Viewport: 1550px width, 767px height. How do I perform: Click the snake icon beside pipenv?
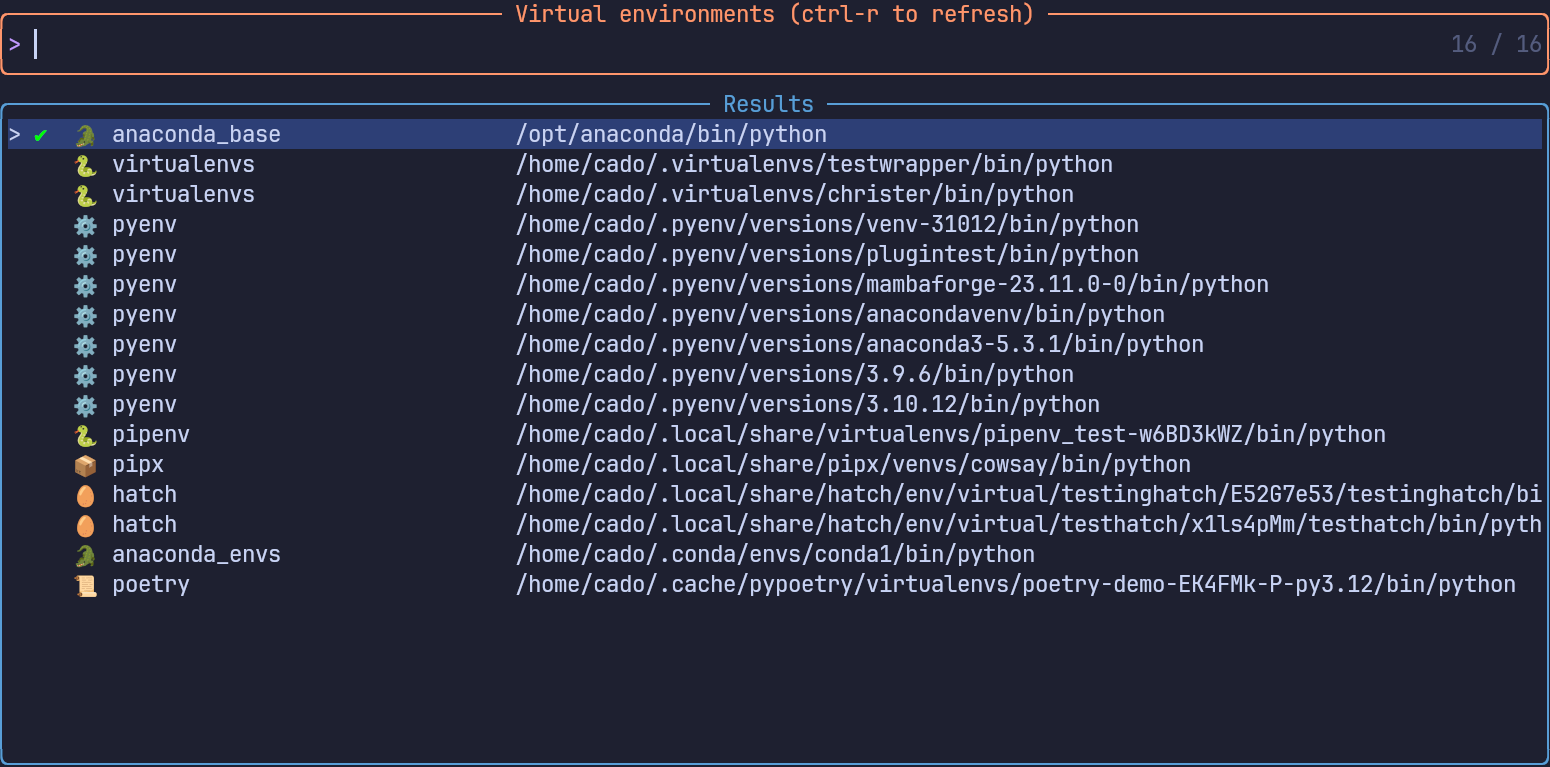coord(86,435)
